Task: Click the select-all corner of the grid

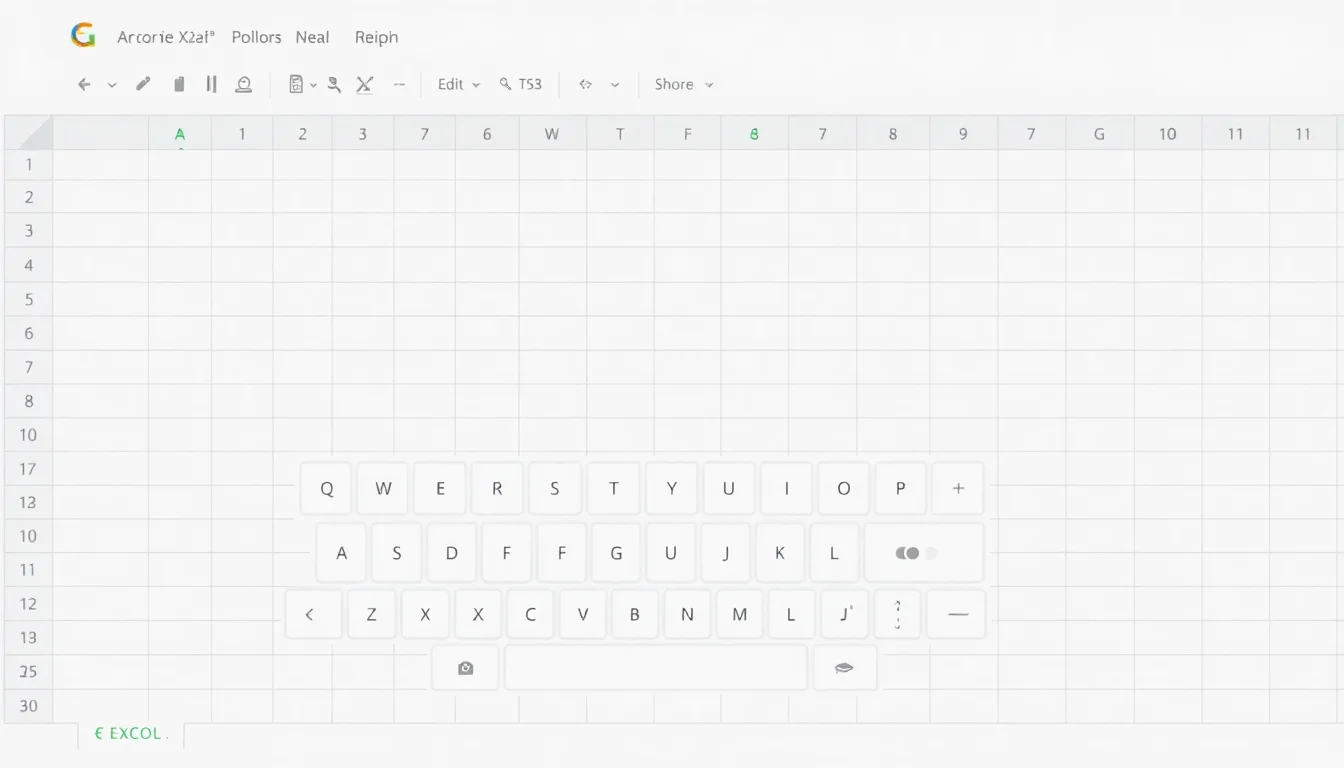Action: point(28,133)
